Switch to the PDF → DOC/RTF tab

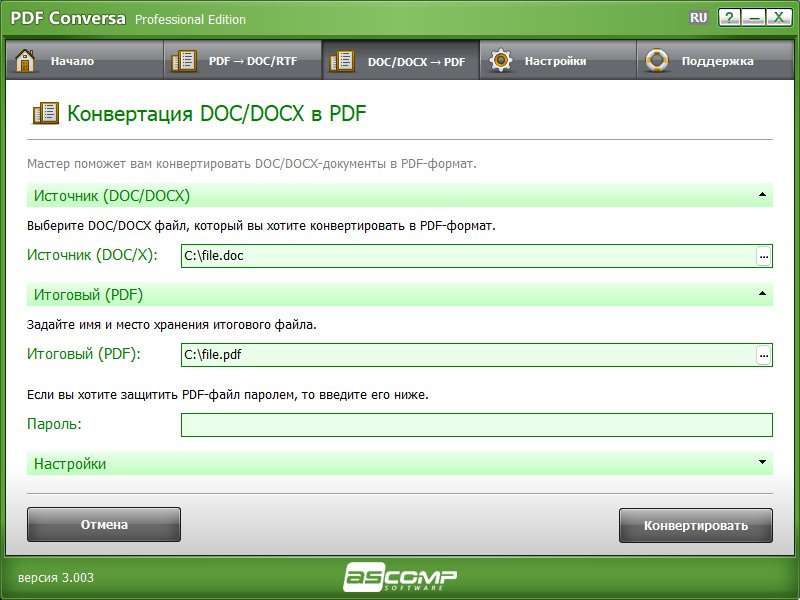(x=242, y=60)
